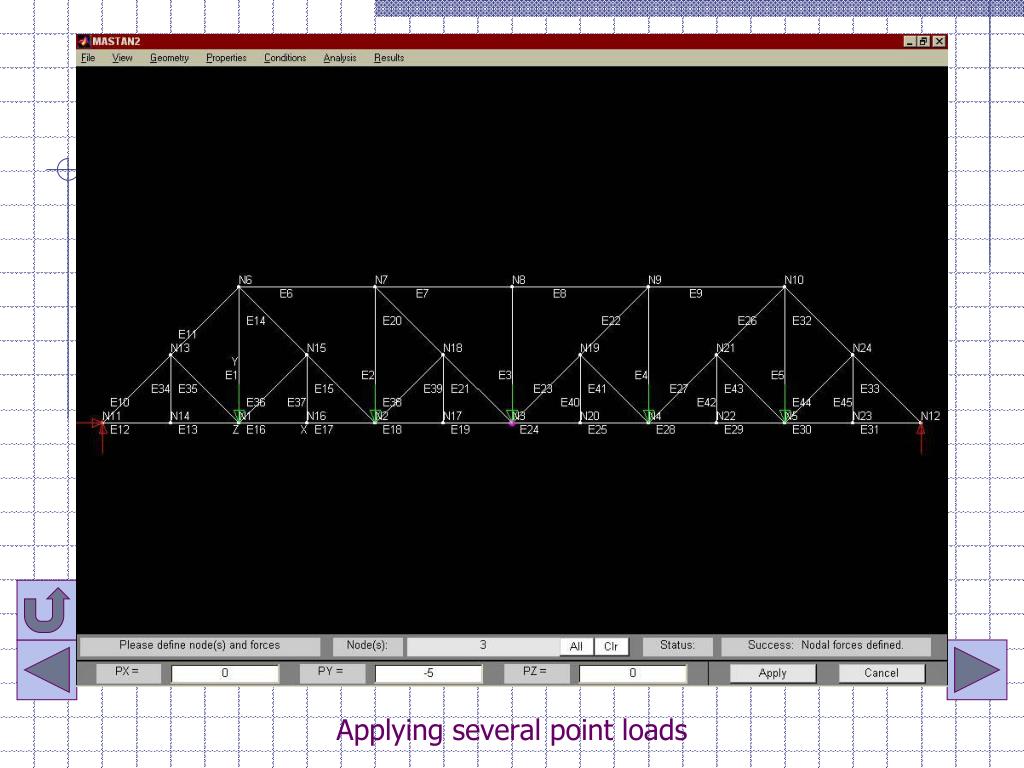Select node N23 on bottom chord
The image size is (1024, 768).
point(853,423)
